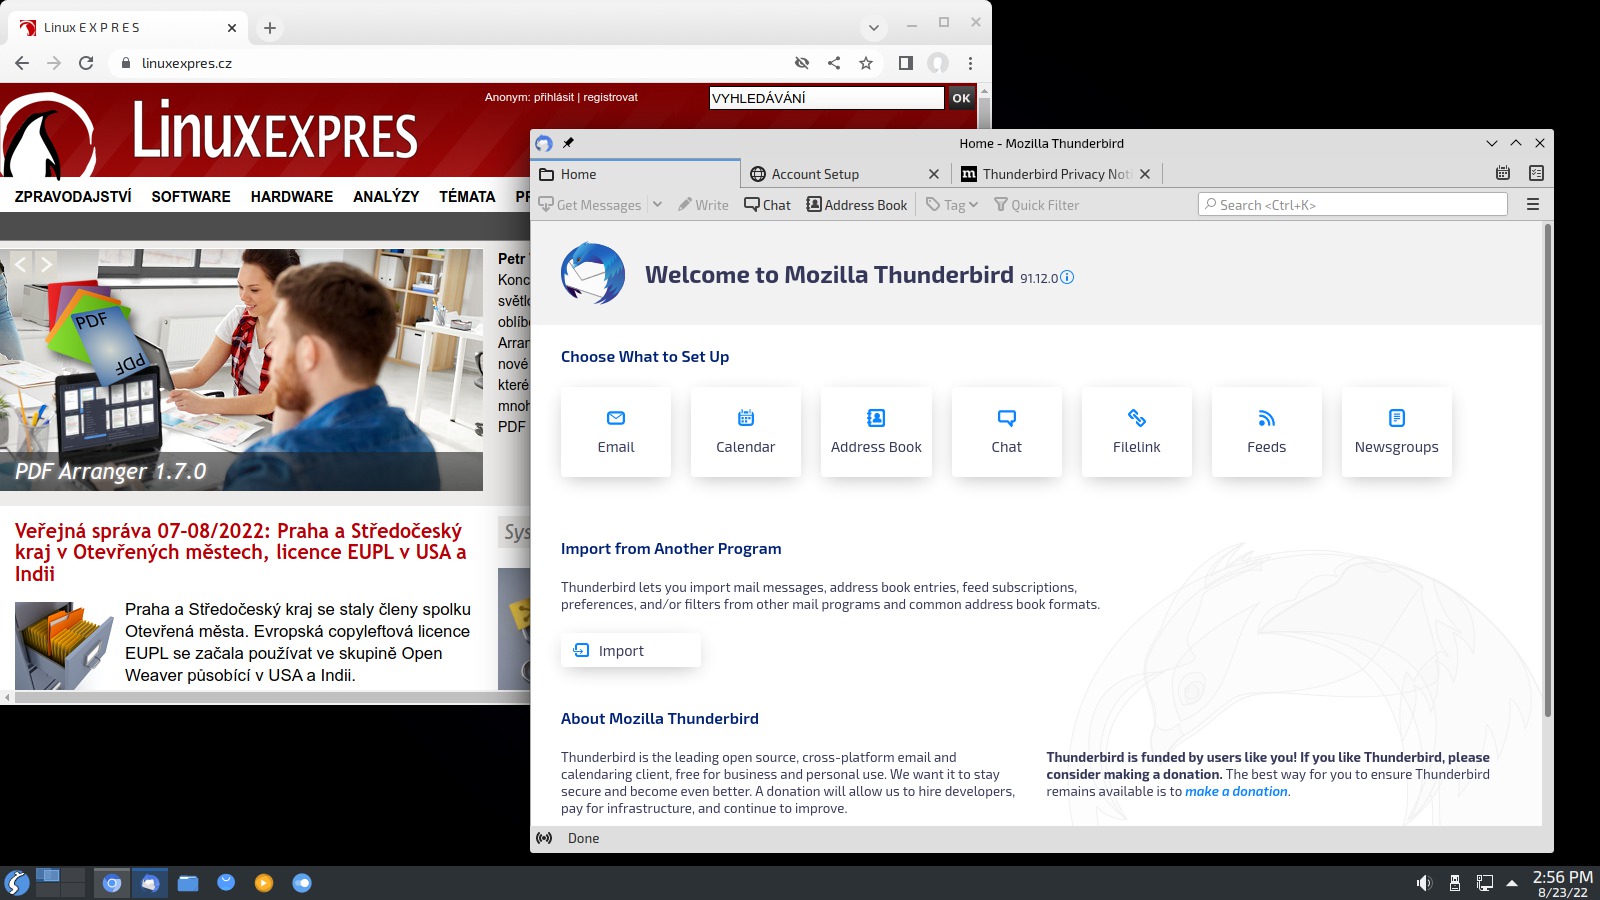Click Thunderbird window menu icon in titlebar

(x=543, y=143)
